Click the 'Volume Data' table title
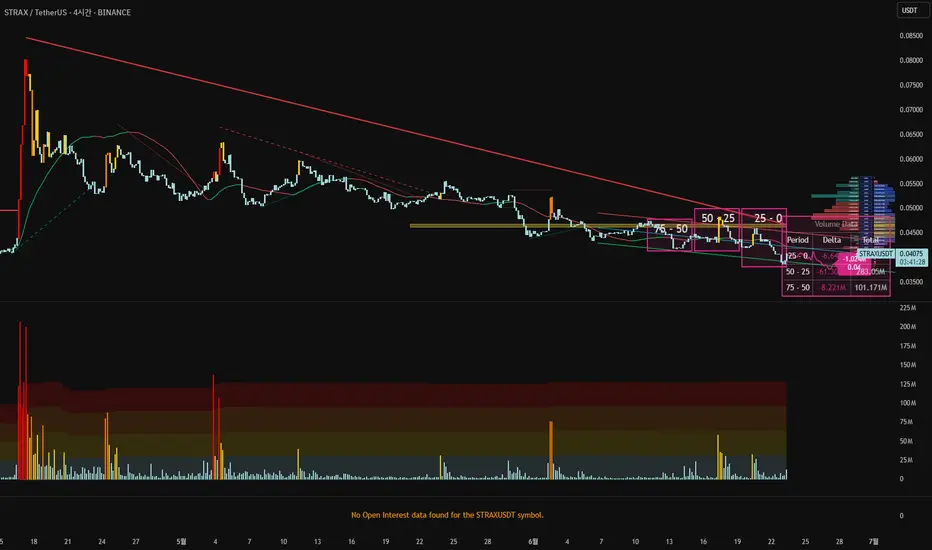The image size is (932, 550). pyautogui.click(x=836, y=224)
